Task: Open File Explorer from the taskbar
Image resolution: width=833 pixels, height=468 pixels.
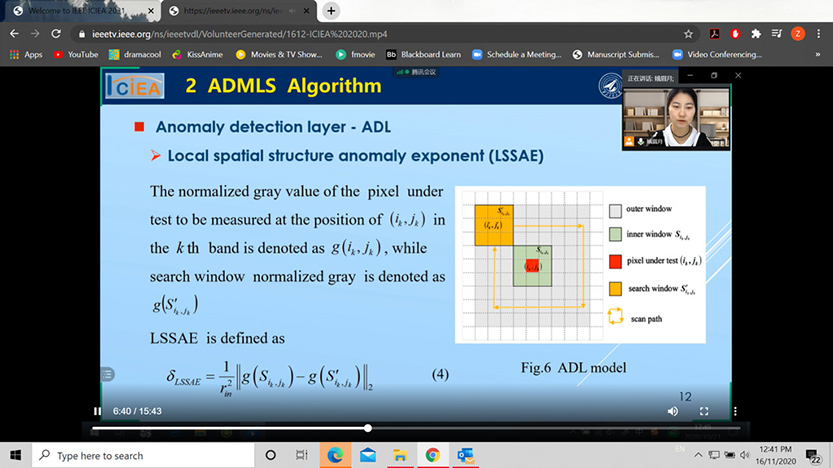Action: 400,455
